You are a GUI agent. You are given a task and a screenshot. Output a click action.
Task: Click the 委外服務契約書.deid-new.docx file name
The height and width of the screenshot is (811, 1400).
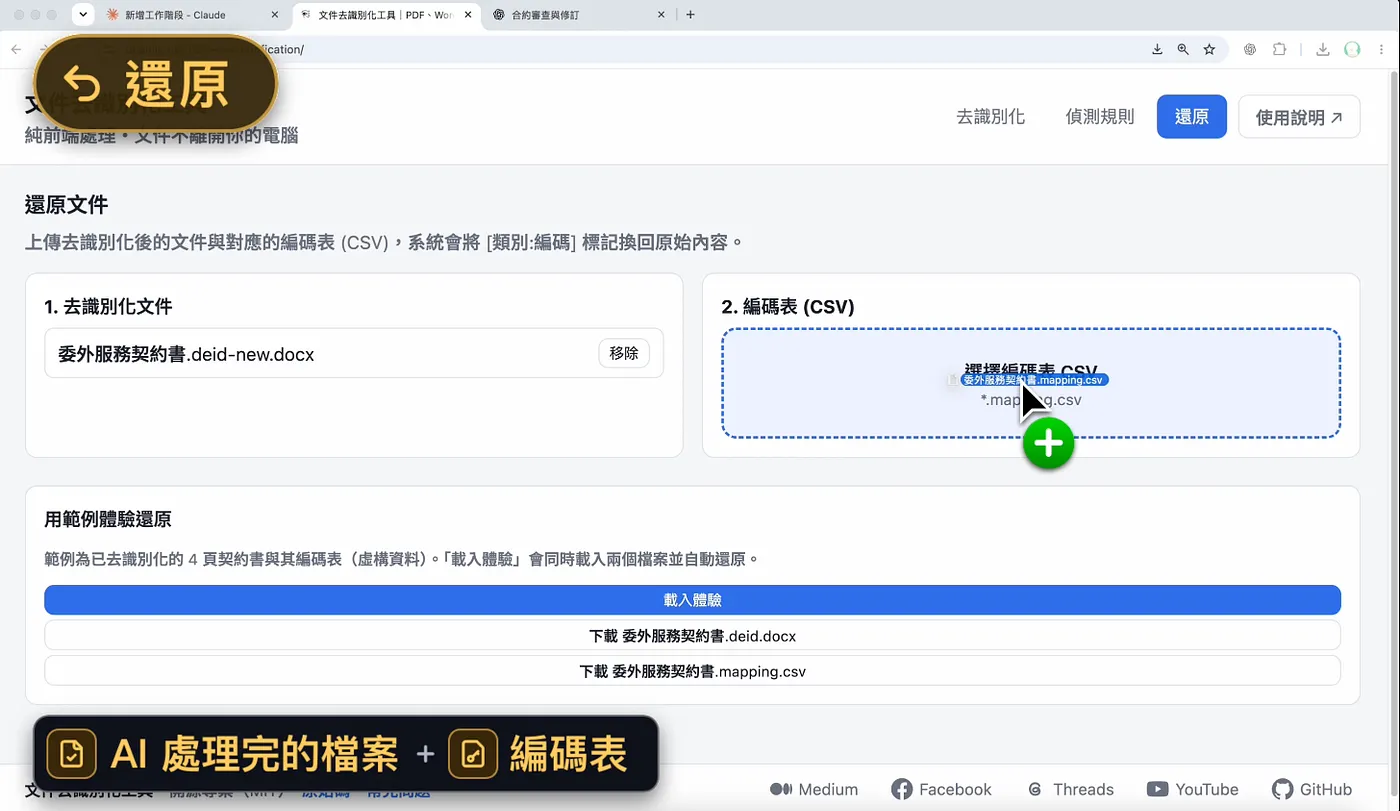(x=186, y=354)
